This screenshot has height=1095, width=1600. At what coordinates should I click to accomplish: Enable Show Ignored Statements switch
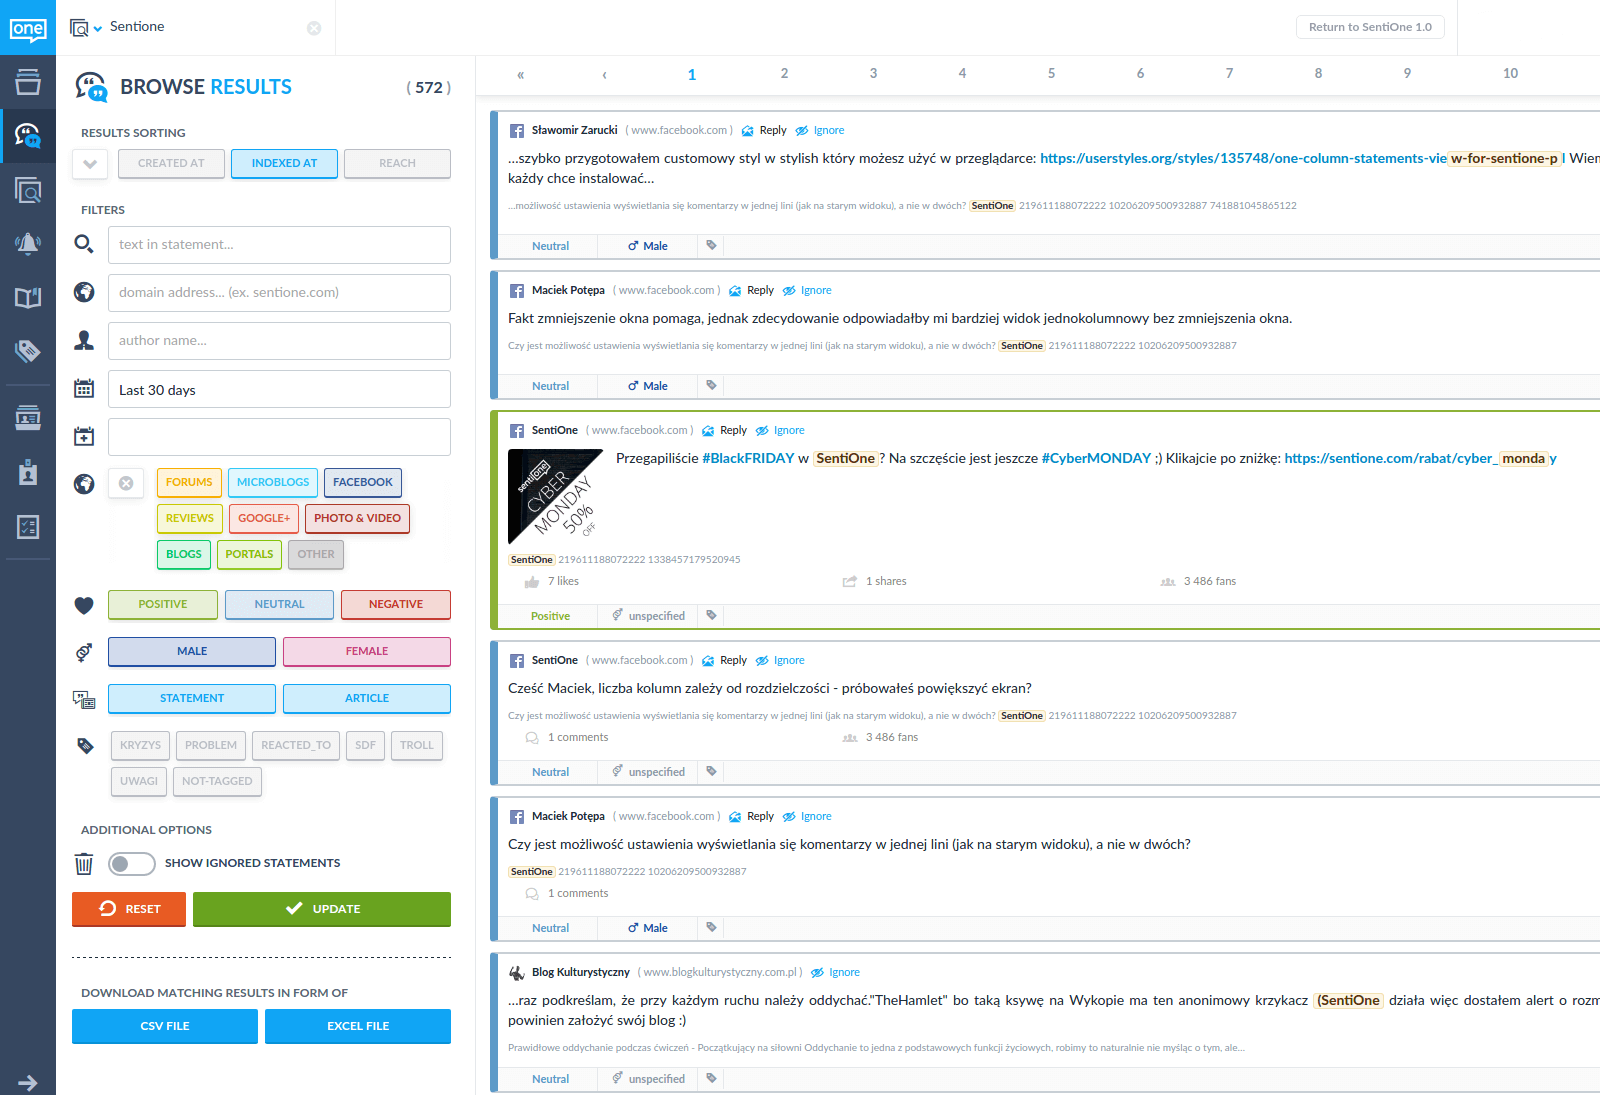pyautogui.click(x=132, y=863)
